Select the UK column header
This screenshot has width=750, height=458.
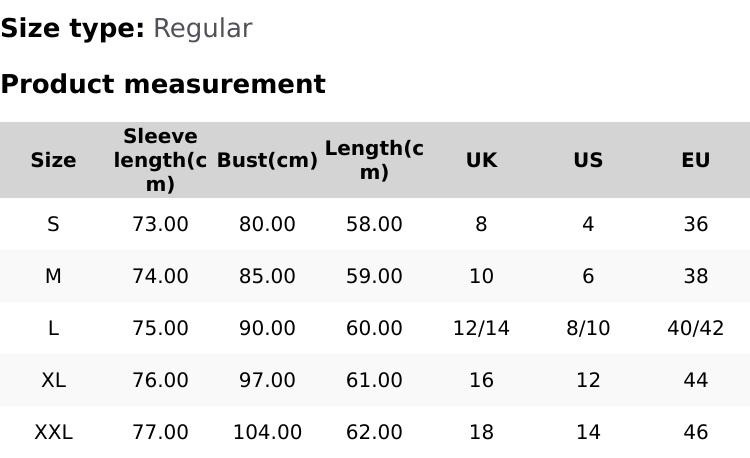(x=481, y=160)
